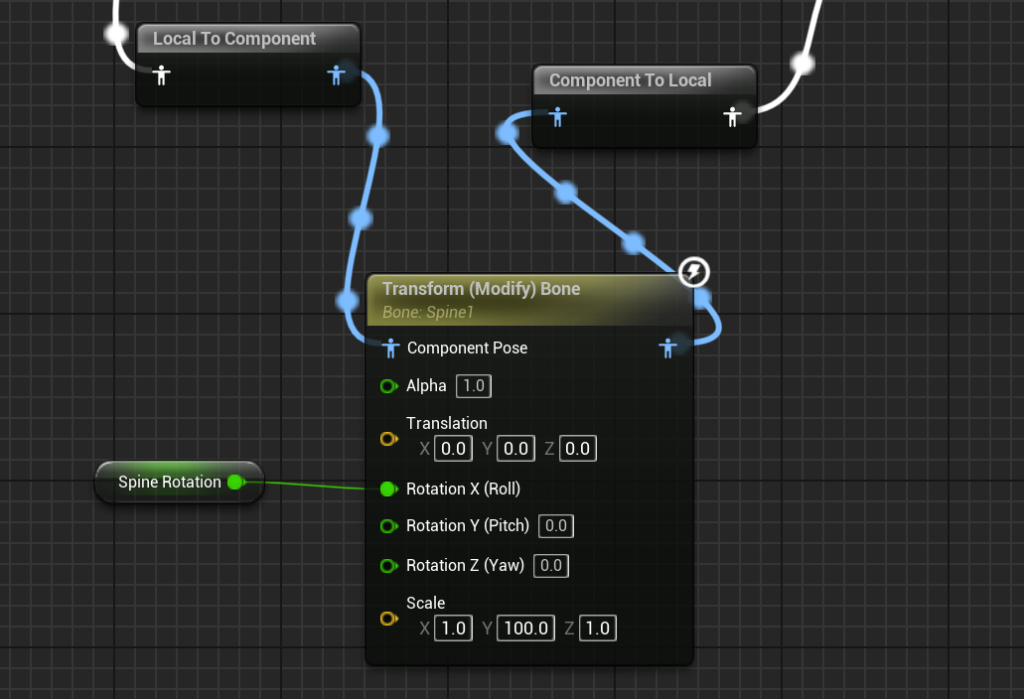Image resolution: width=1024 pixels, height=699 pixels.
Task: Click the Rotation Z (Yaw) pin
Action: 388,566
